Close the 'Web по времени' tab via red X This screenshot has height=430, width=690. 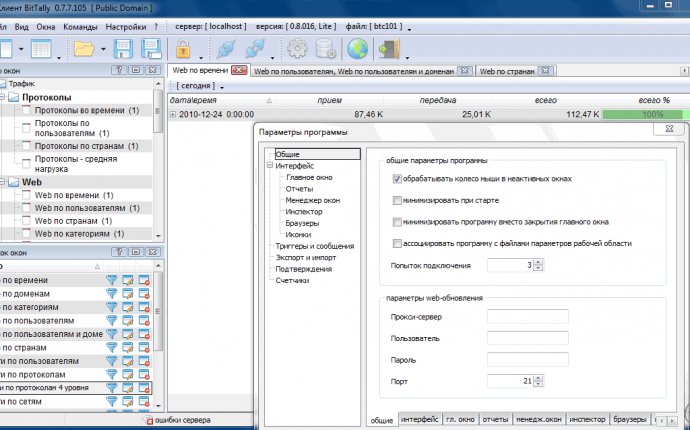pos(239,70)
